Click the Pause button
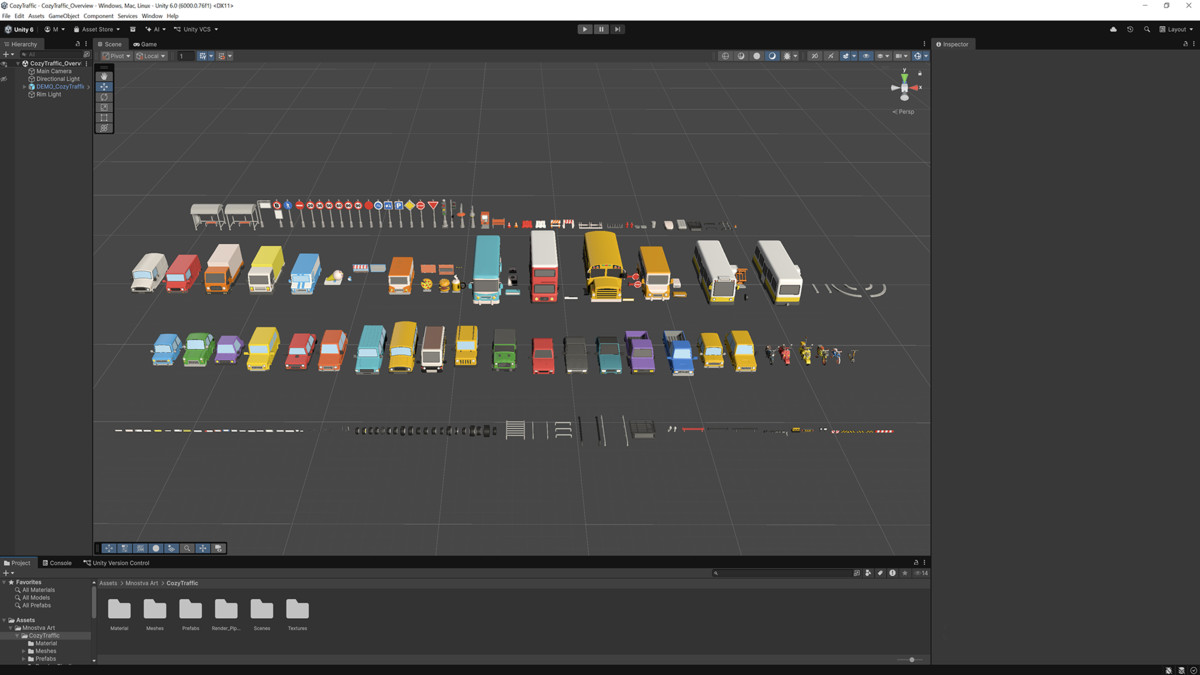This screenshot has width=1200, height=675. pyautogui.click(x=601, y=29)
